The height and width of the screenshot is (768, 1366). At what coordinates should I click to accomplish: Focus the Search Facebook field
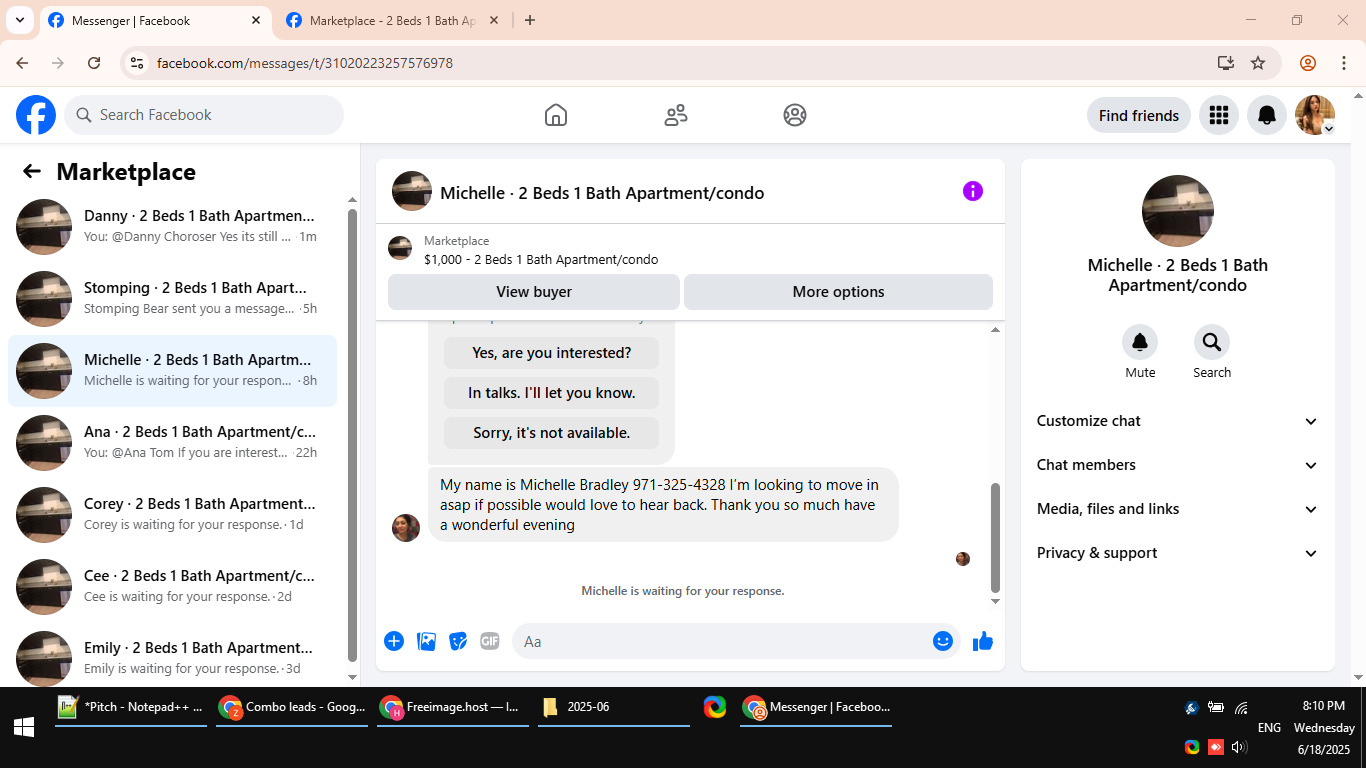204,115
